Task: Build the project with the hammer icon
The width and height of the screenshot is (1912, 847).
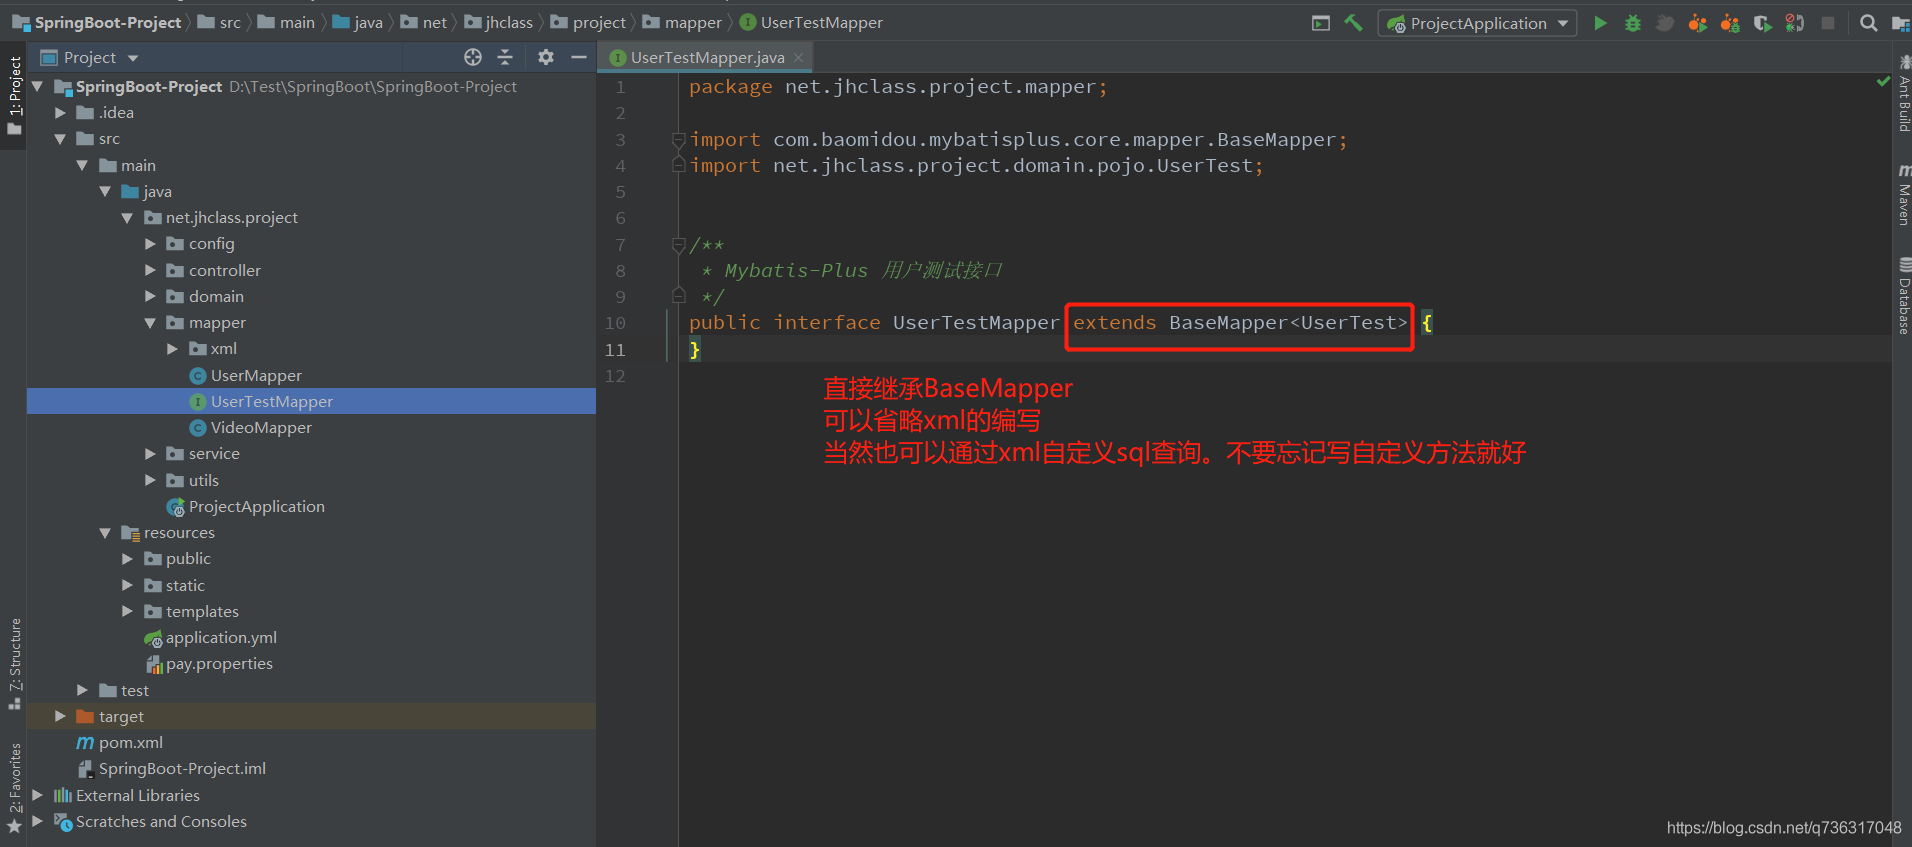Action: 1354,23
